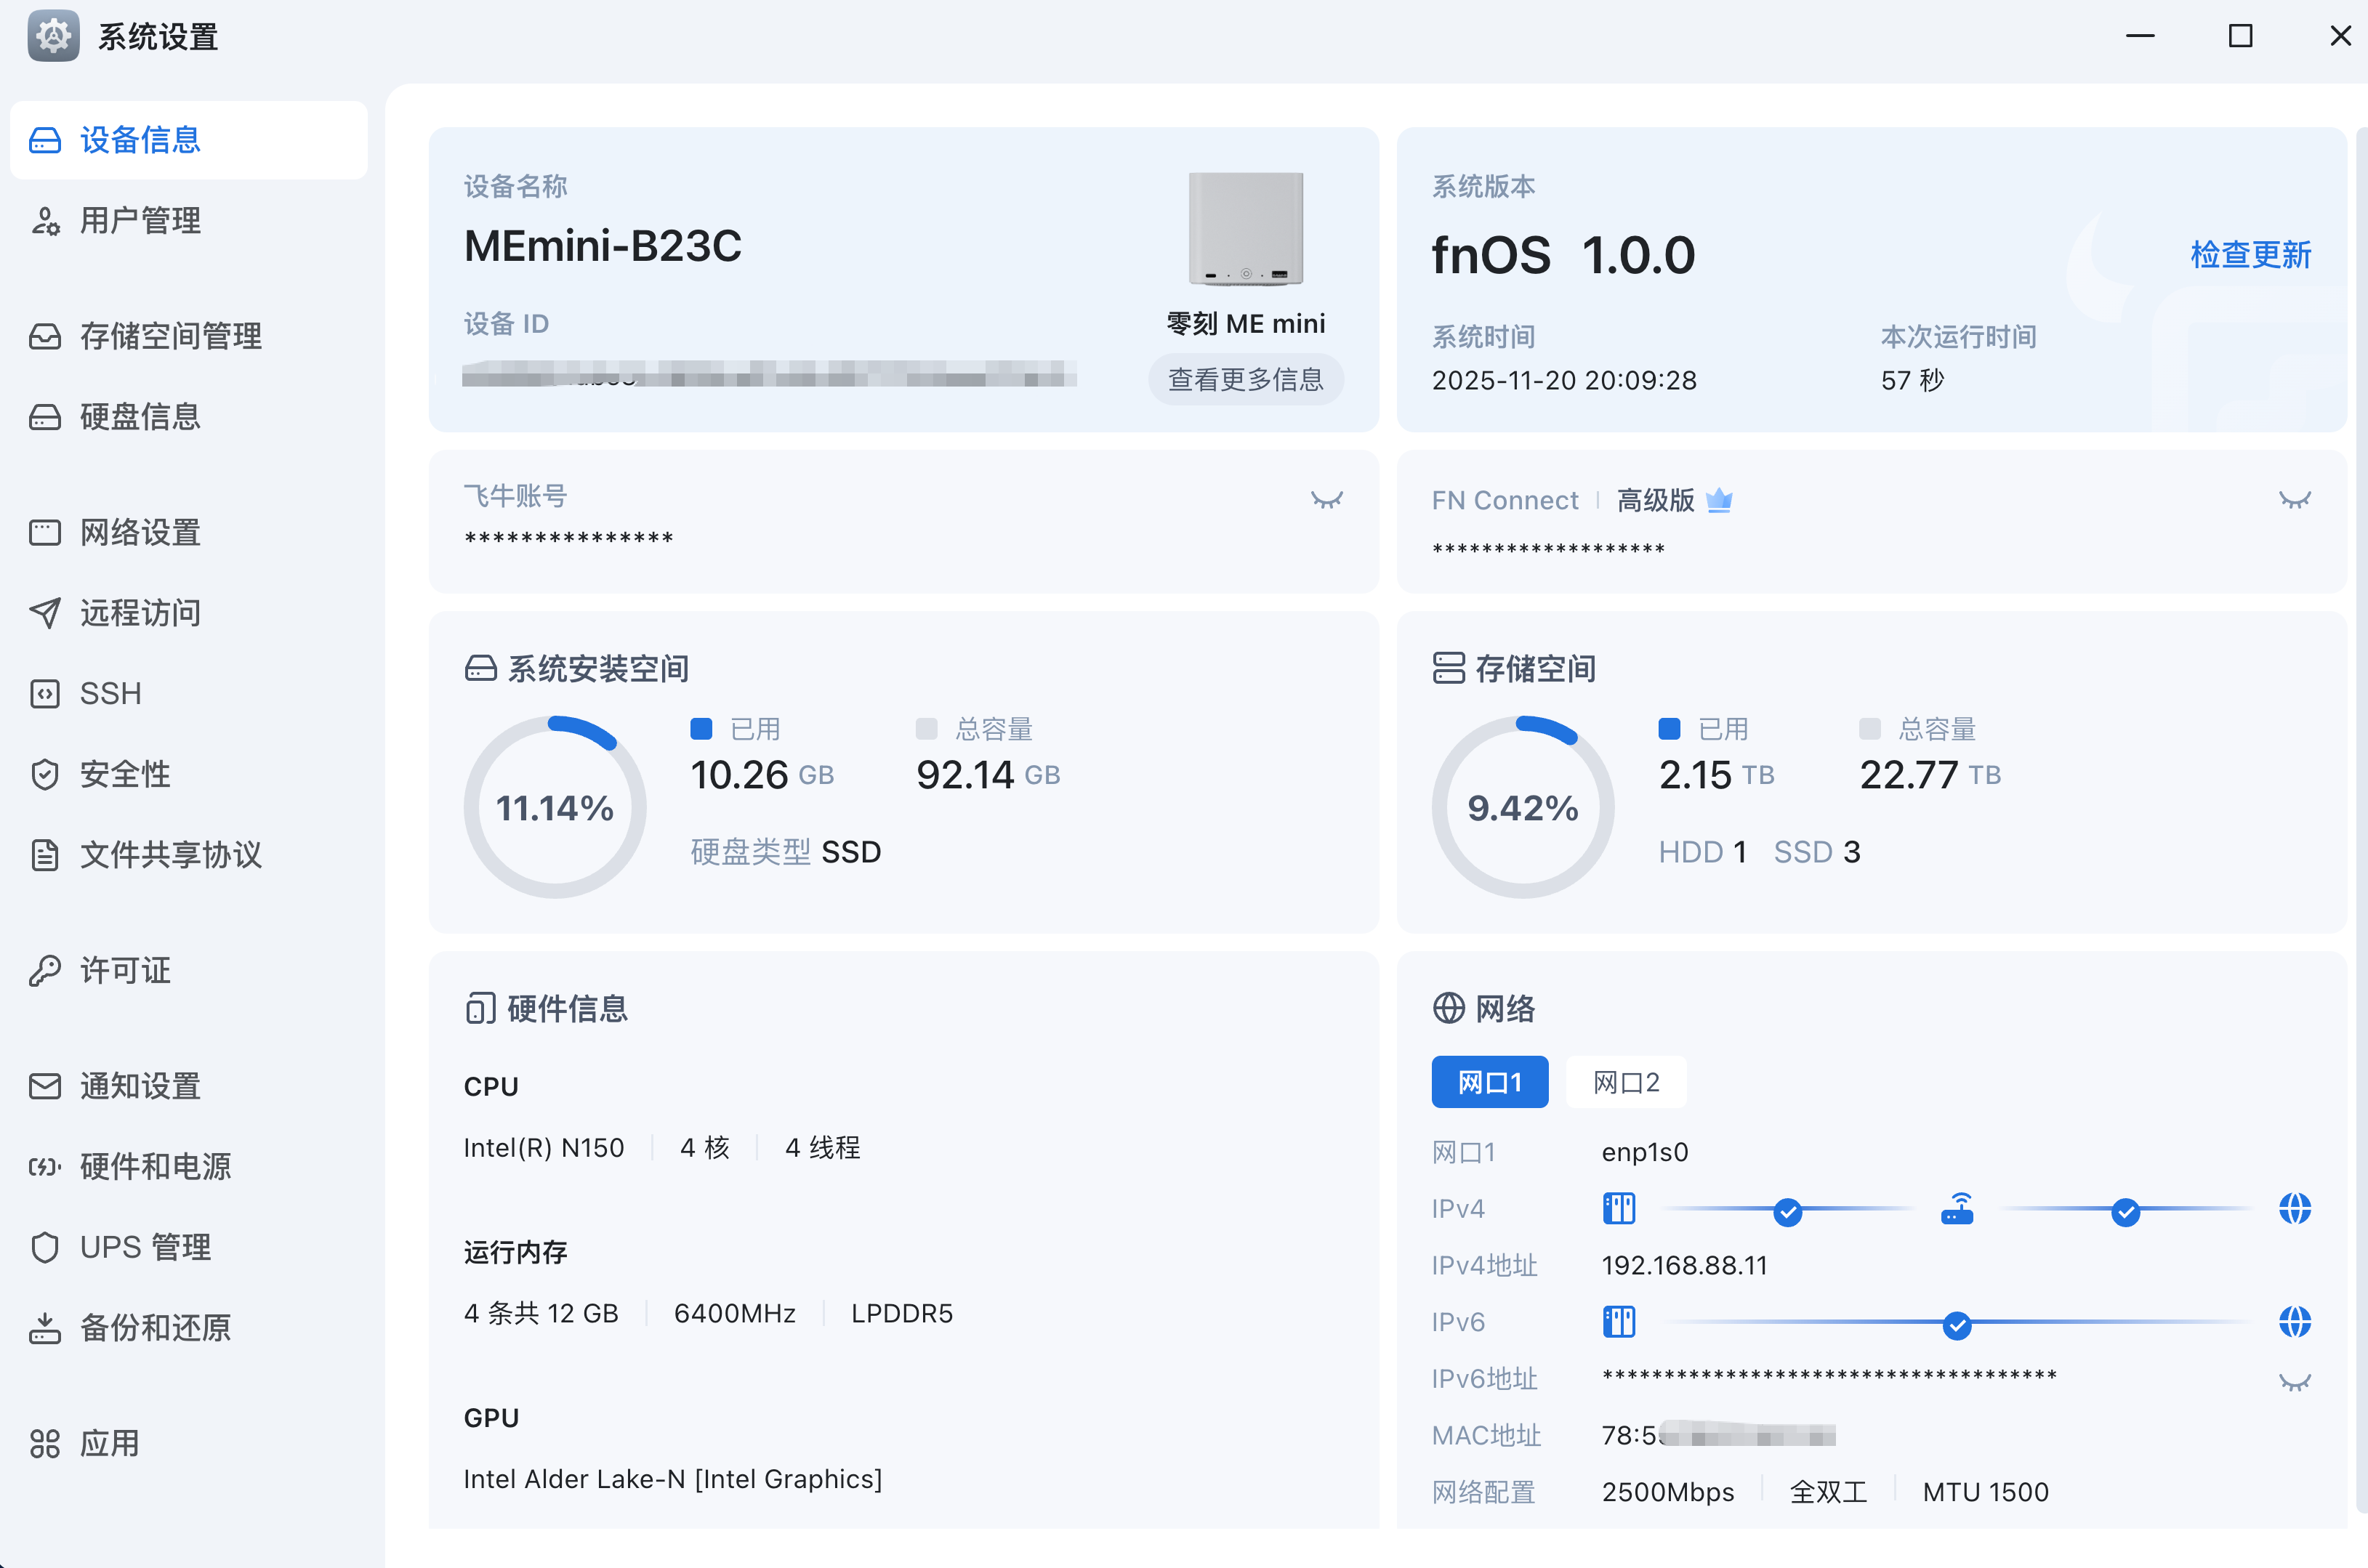Click the 零刻 ME mini device thumbnail
This screenshot has width=2368, height=1568.
tap(1245, 229)
